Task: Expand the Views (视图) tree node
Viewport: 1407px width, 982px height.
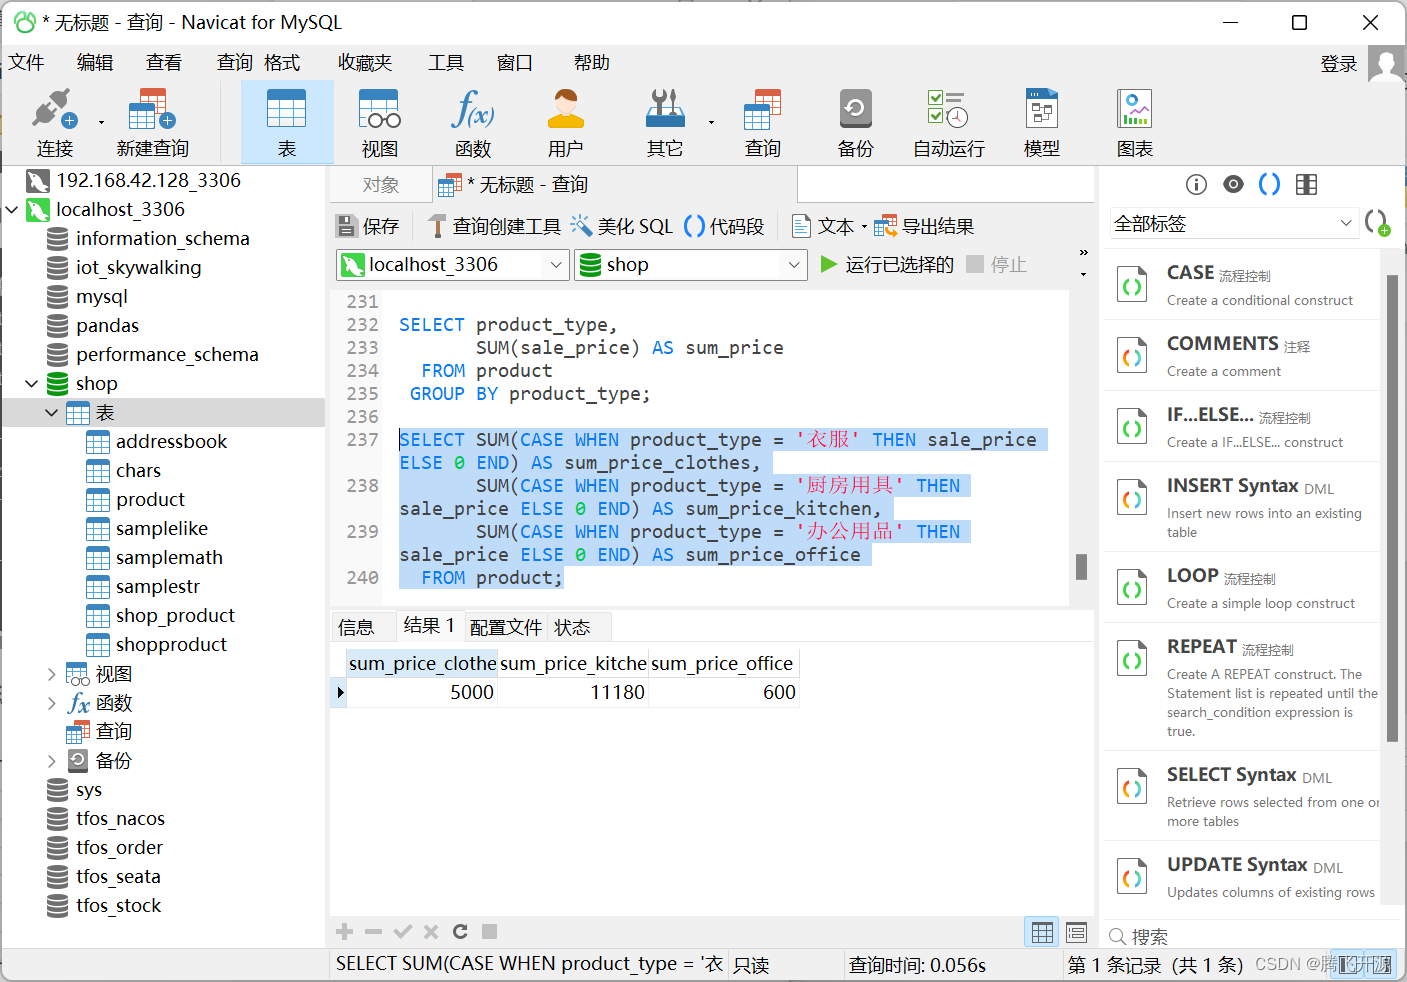Action: (52, 674)
